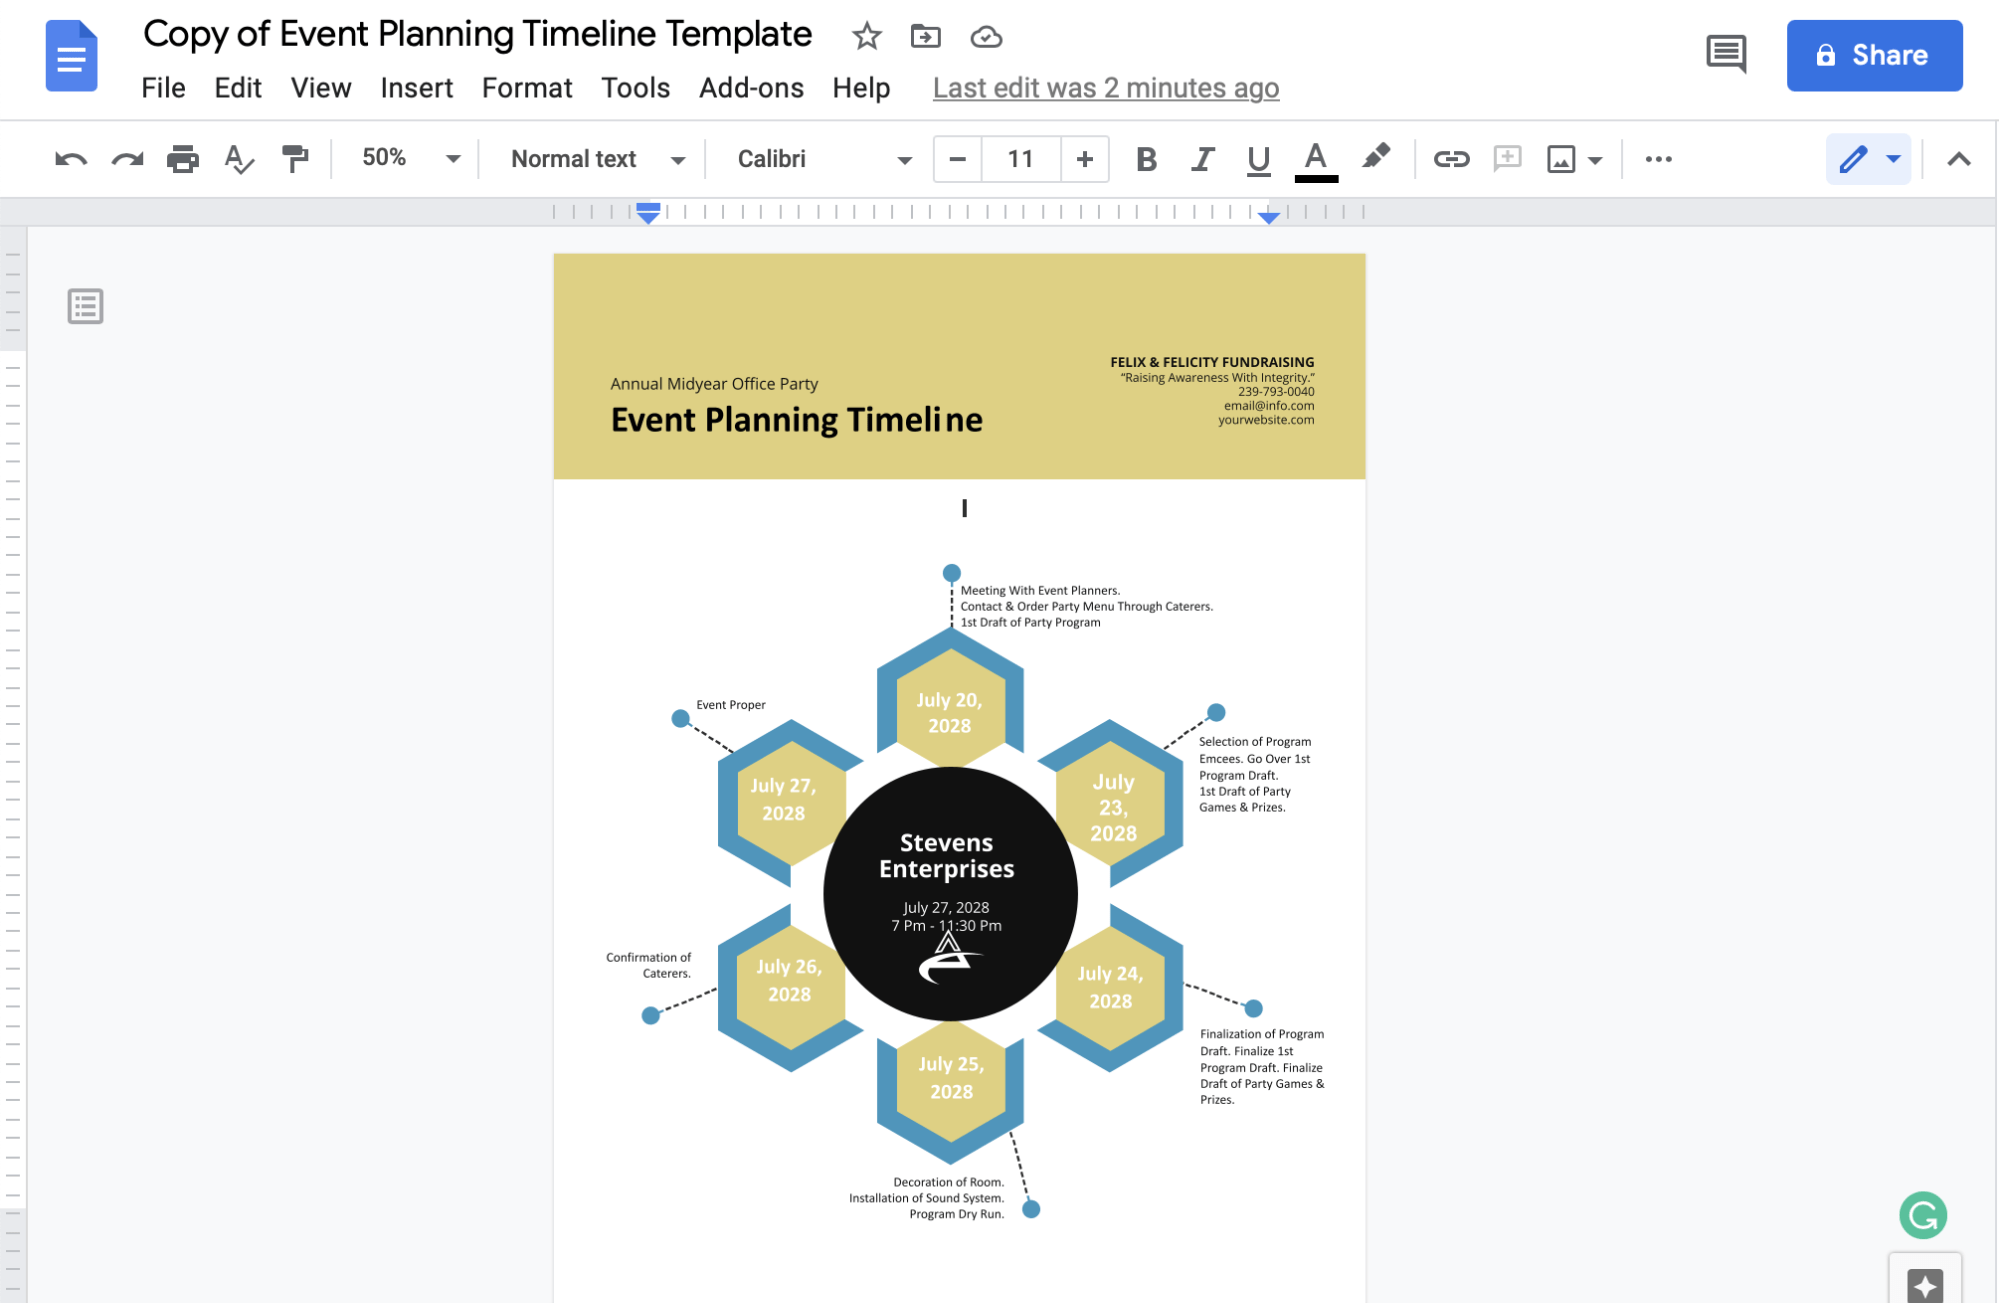Run the spelling and grammar check

coord(239,158)
